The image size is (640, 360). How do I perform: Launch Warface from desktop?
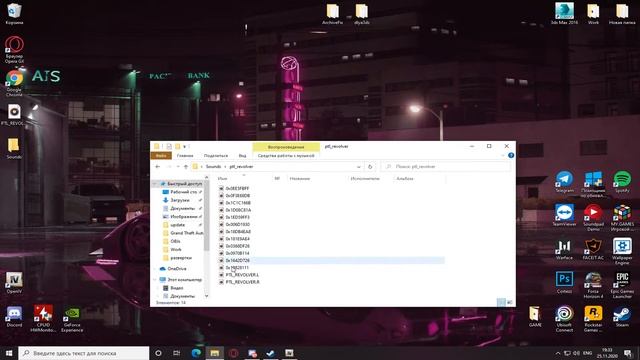click(x=564, y=249)
